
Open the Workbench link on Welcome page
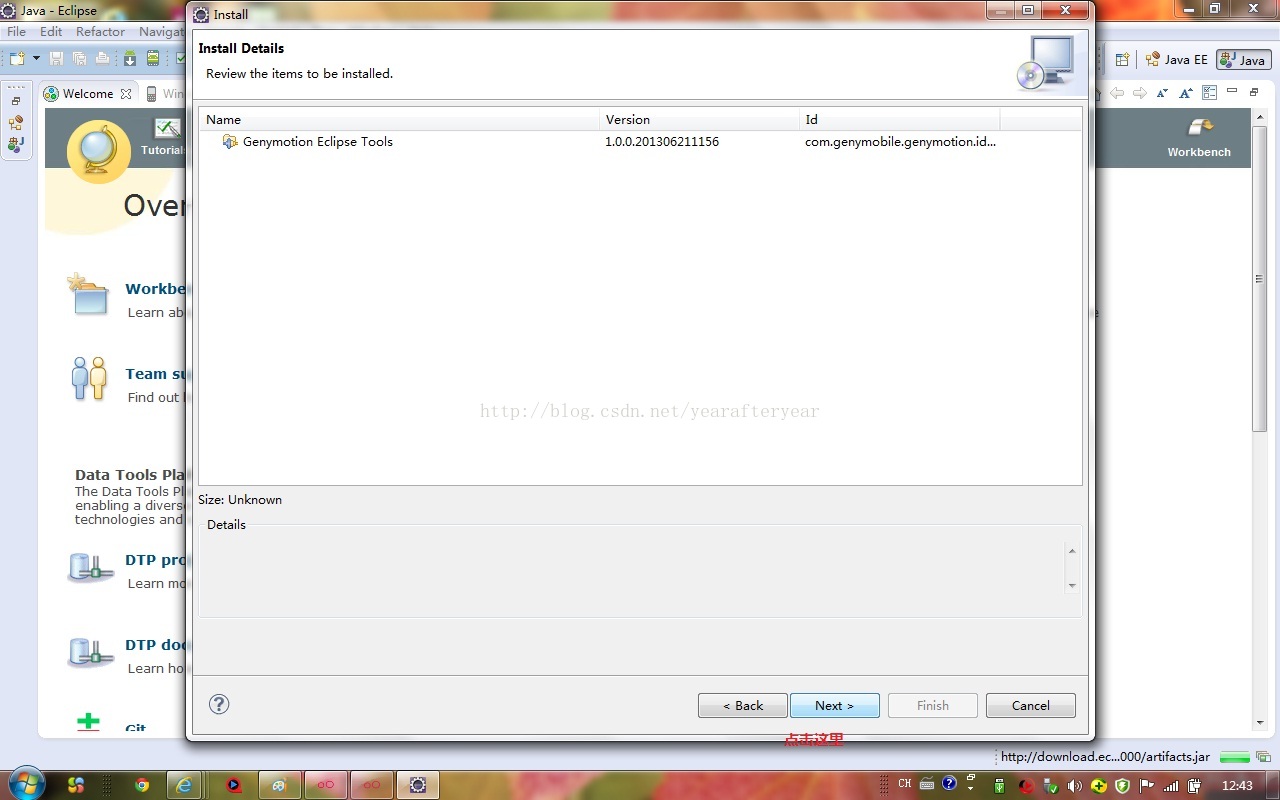1199,138
